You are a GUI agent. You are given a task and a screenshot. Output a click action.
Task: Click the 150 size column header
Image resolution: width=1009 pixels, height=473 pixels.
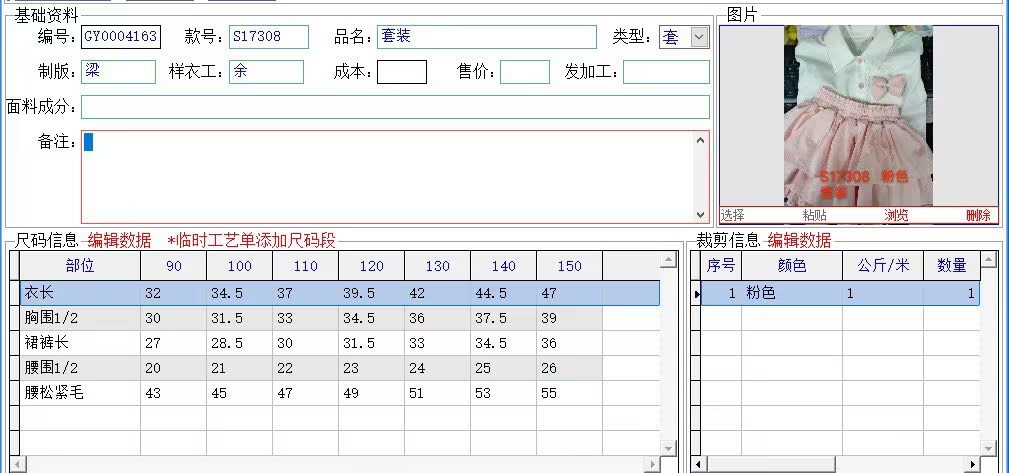click(569, 266)
